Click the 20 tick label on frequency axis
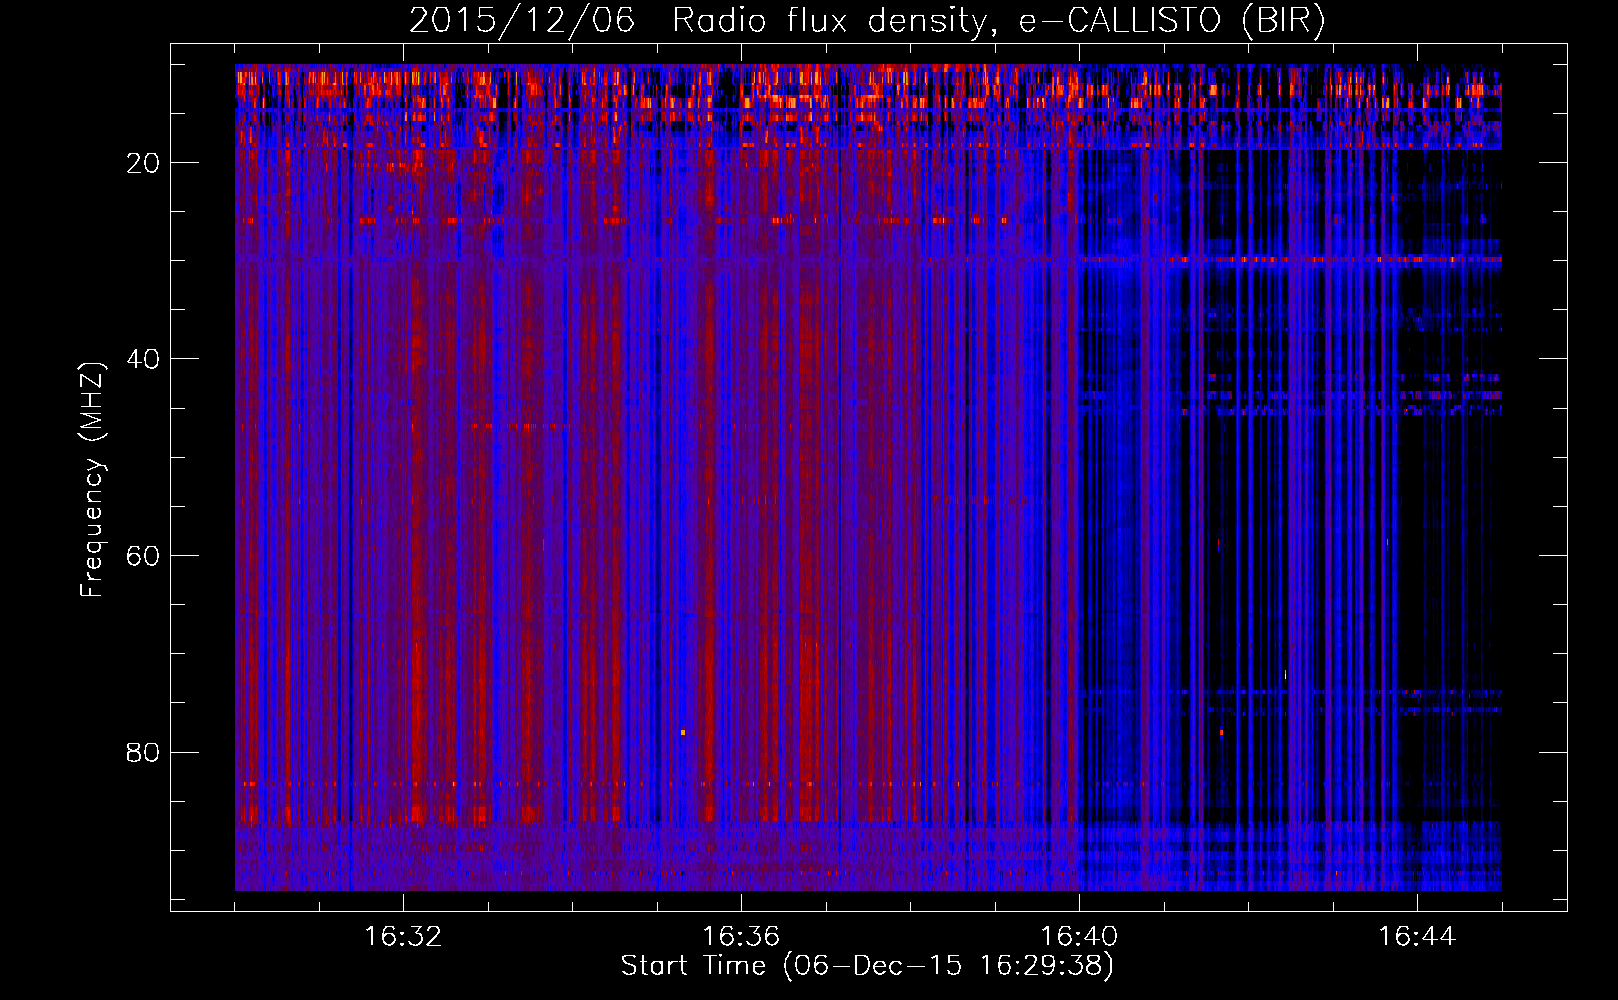The image size is (1618, 1000). (143, 163)
